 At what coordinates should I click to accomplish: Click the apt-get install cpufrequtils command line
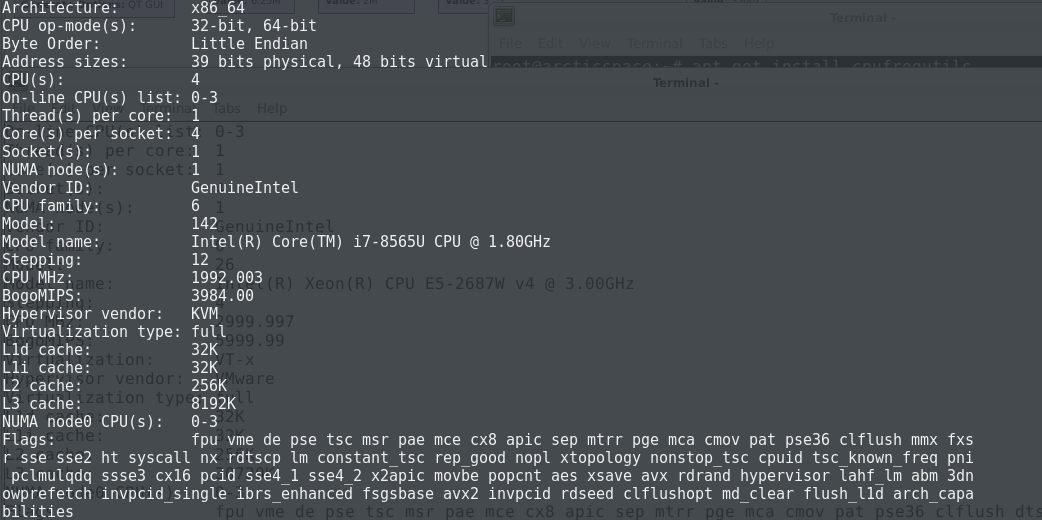coord(732,65)
